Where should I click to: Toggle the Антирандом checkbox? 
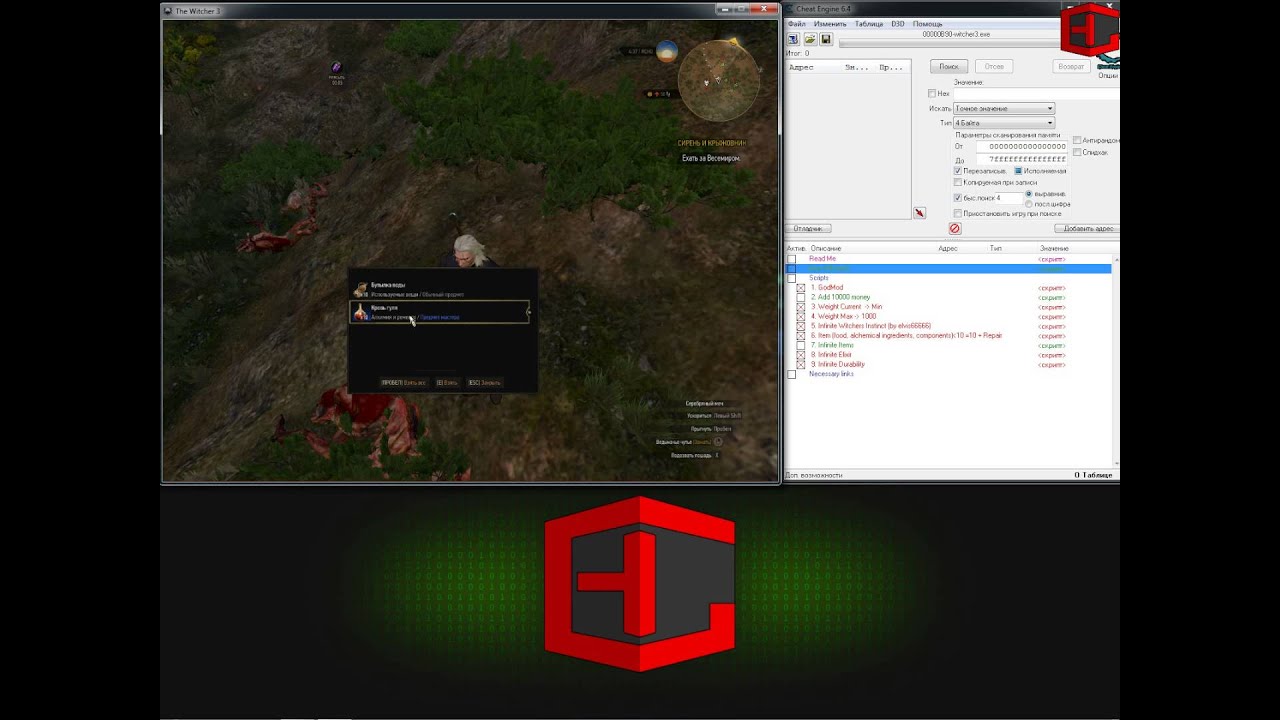pyautogui.click(x=1077, y=140)
